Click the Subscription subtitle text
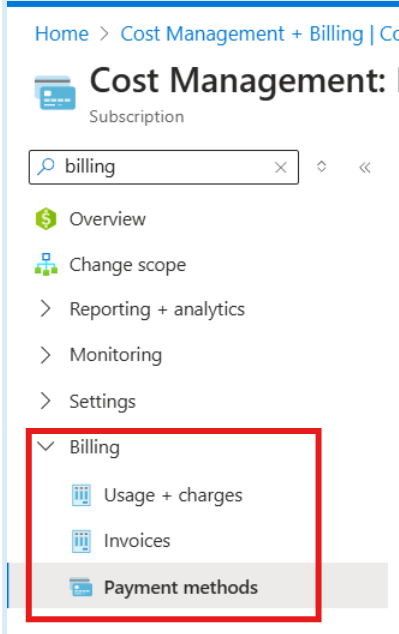The height and width of the screenshot is (634, 399). [137, 117]
